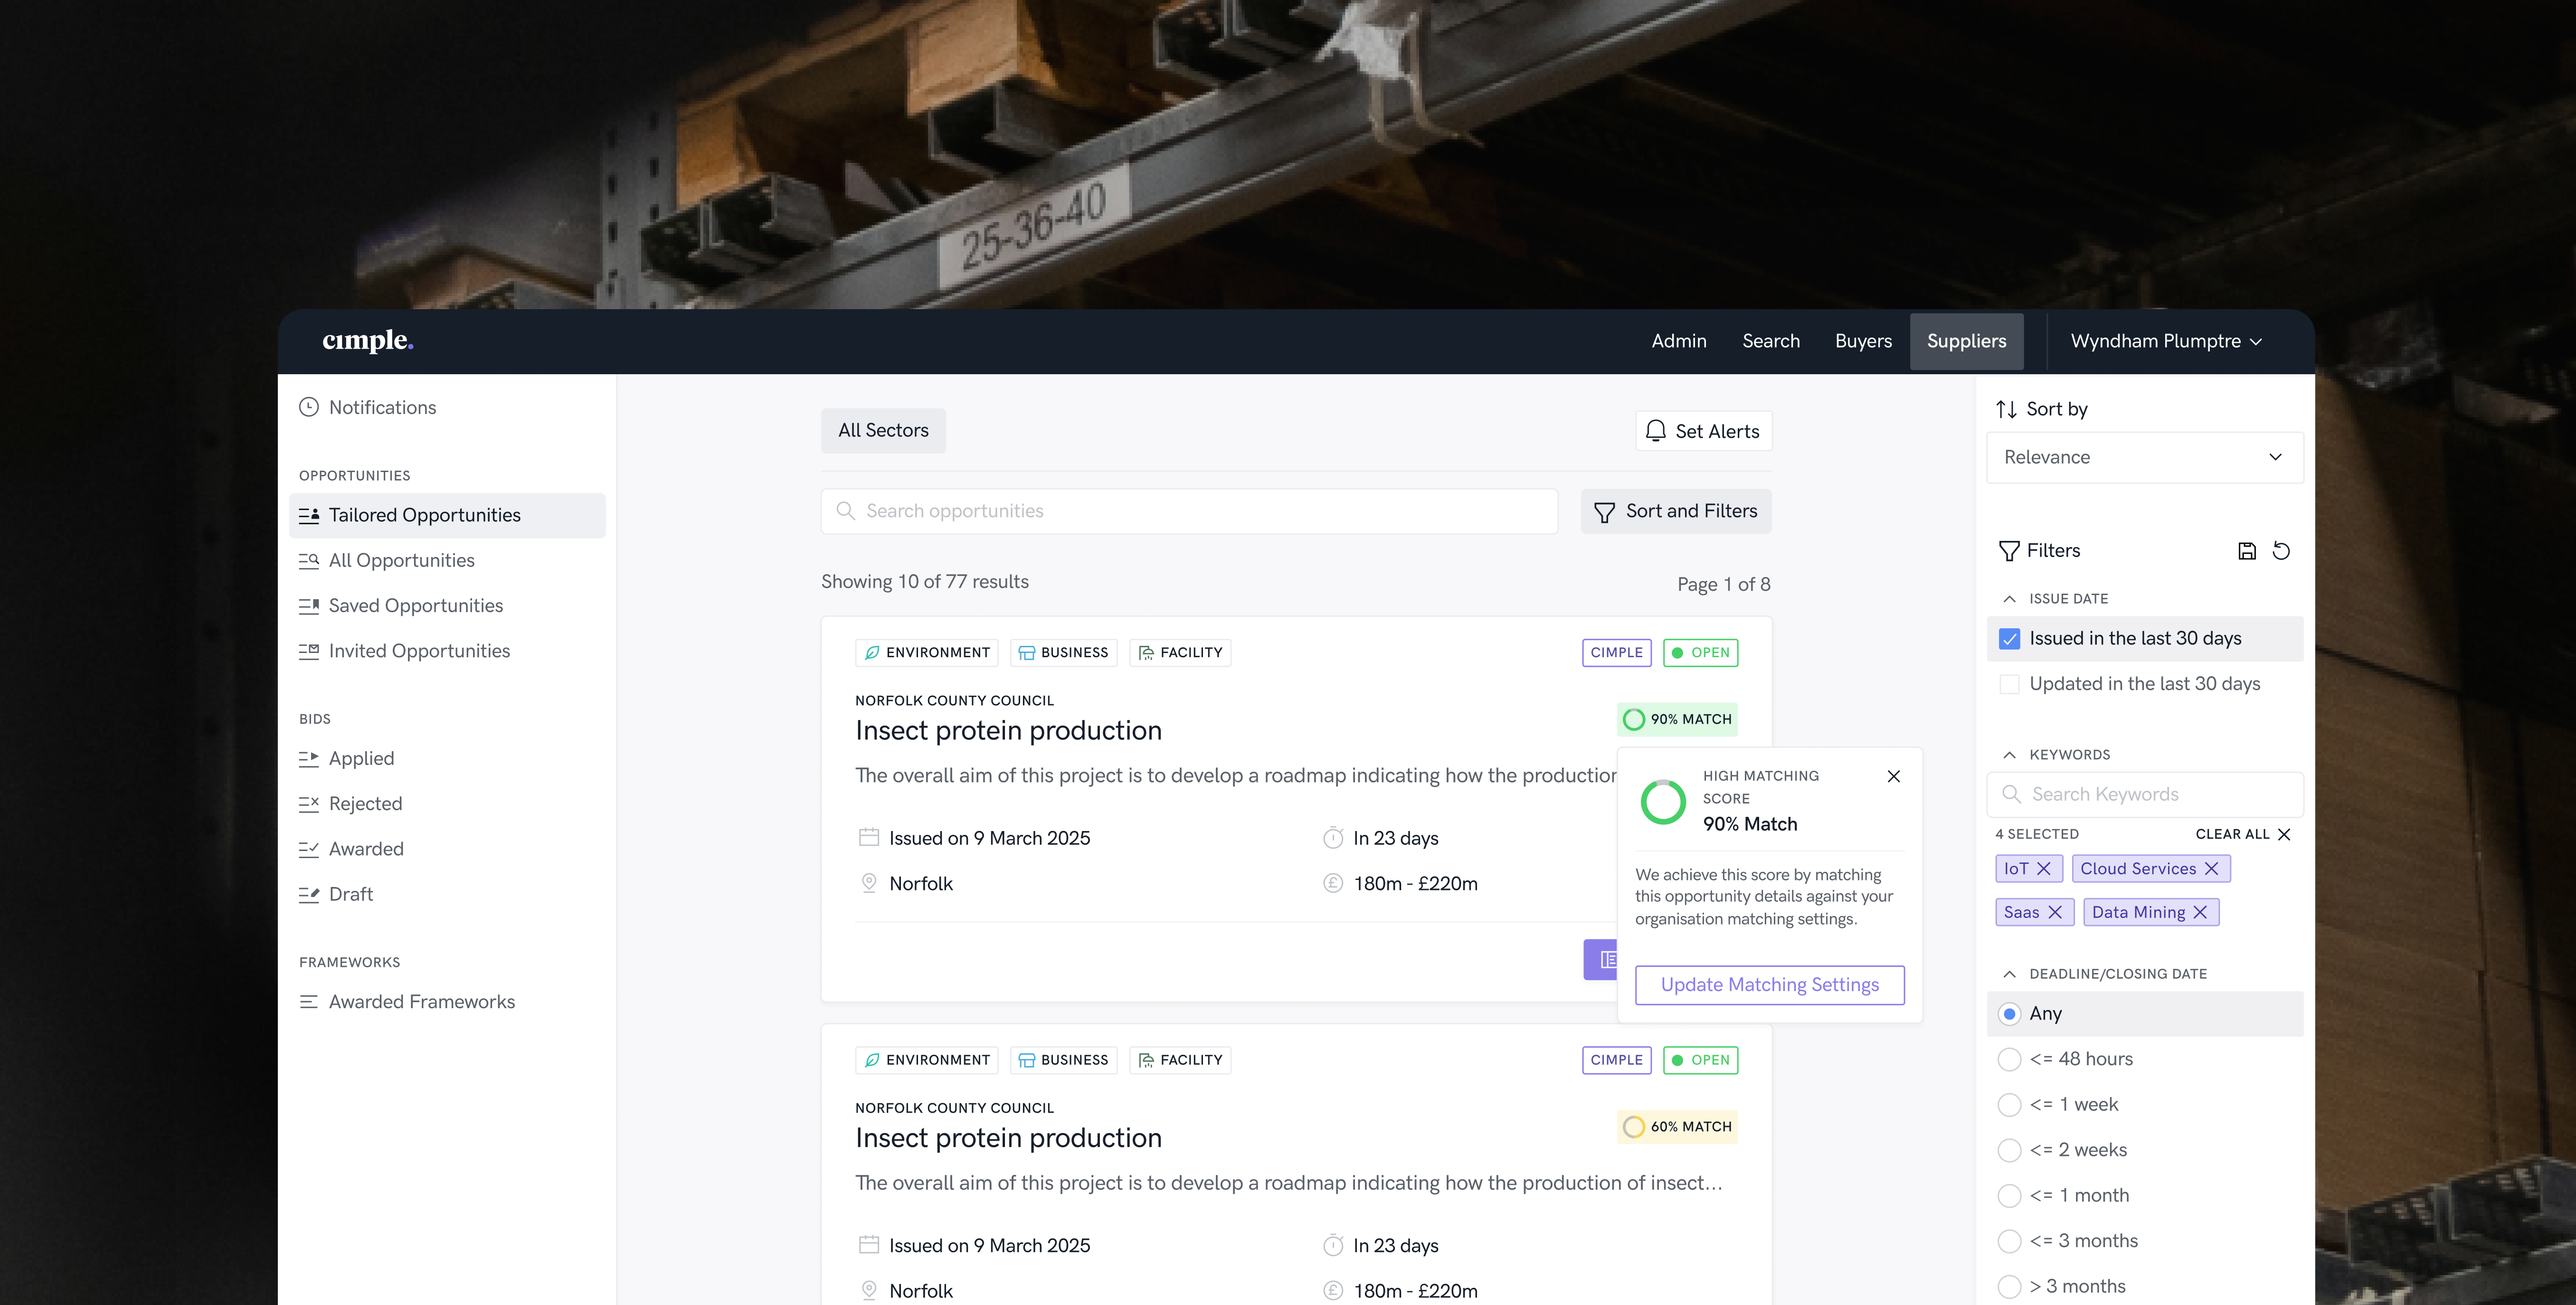This screenshot has width=2576, height=1305.
Task: Select the <= 48 hours deadline option
Action: (x=2009, y=1060)
